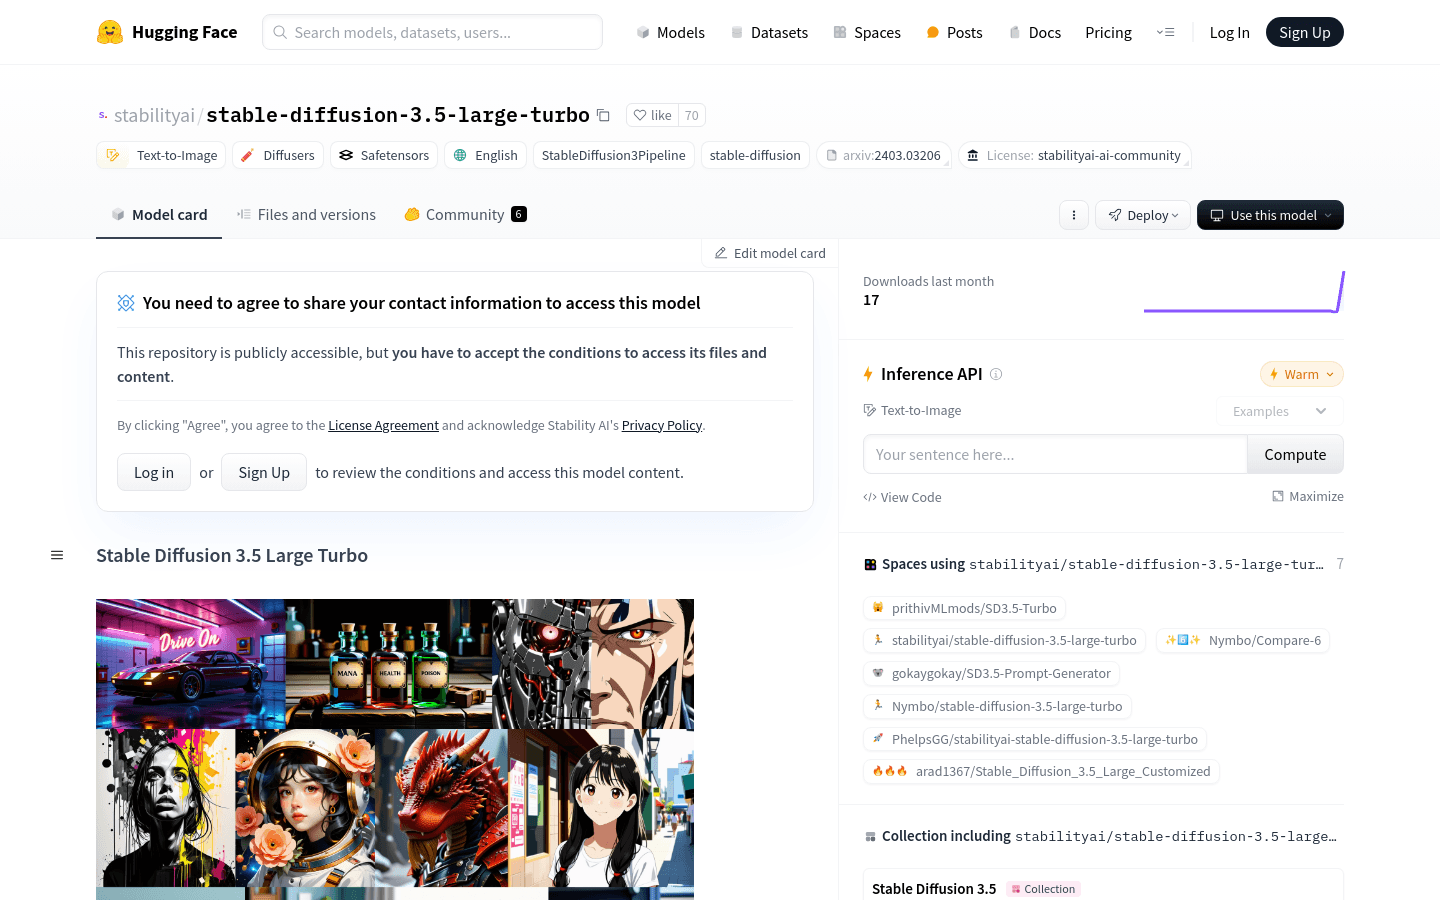Click the English language tag

pyautogui.click(x=485, y=155)
